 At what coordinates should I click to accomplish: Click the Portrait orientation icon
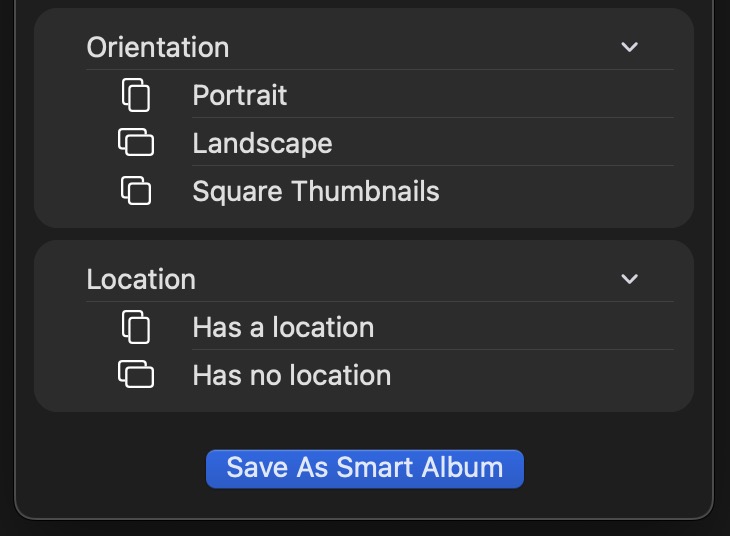tap(136, 95)
